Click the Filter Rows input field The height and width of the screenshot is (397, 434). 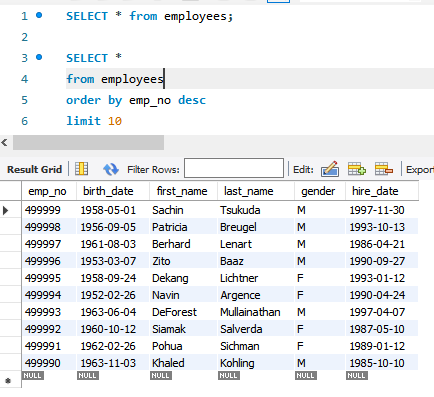coord(234,168)
